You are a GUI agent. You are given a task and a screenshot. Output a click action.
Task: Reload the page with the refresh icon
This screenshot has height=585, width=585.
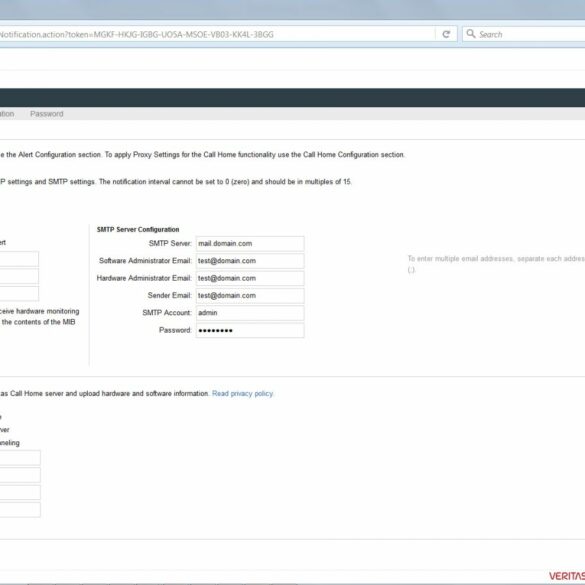tap(446, 34)
